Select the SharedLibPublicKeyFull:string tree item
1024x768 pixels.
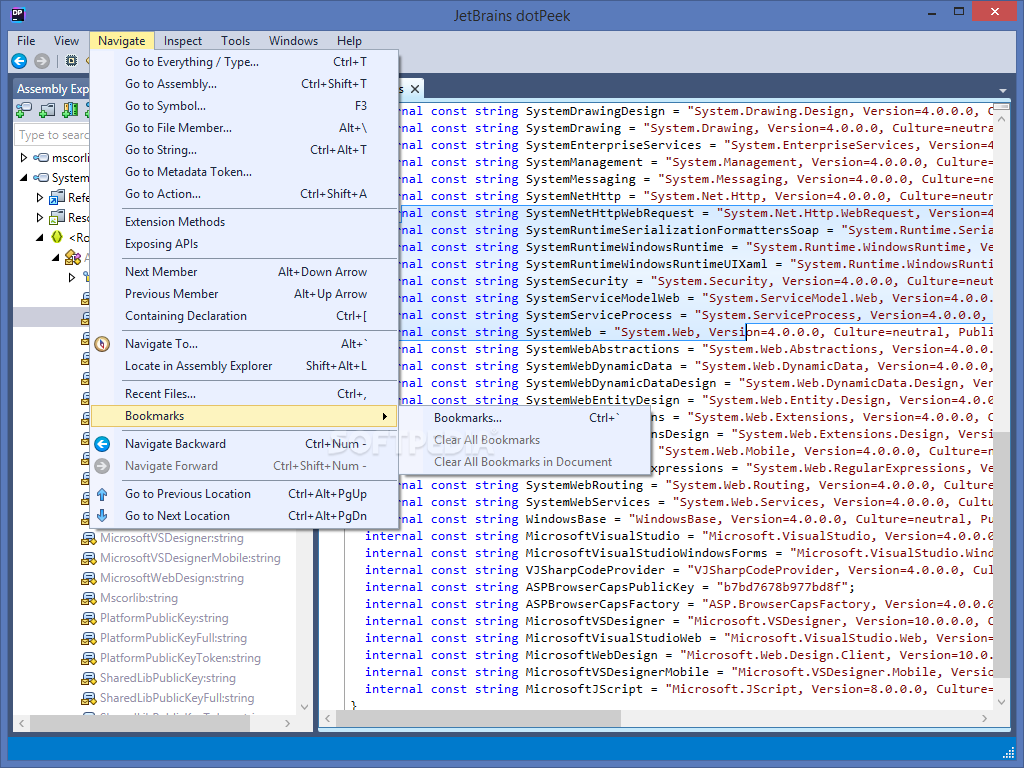point(177,698)
